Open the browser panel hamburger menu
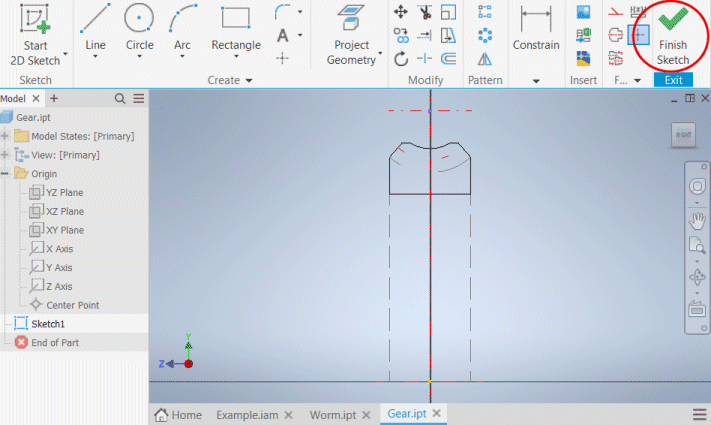This screenshot has height=425, width=711. 139,98
